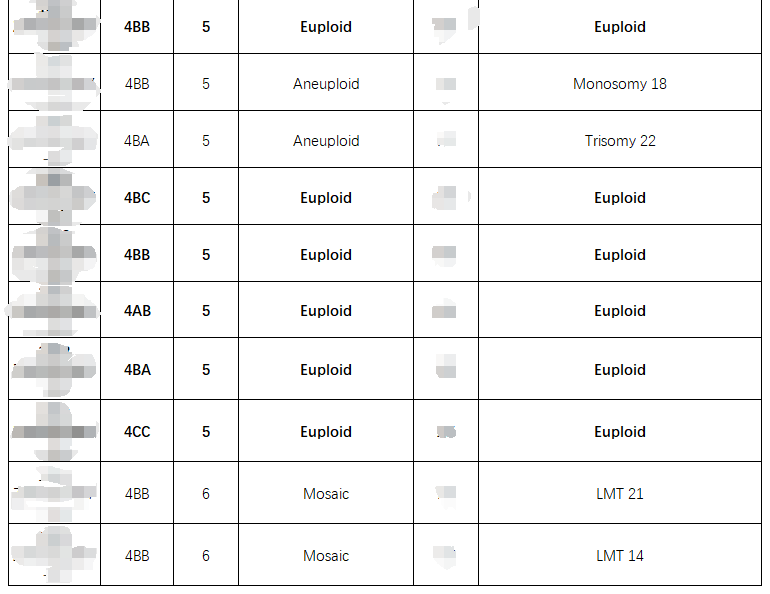Click grade 4BB in the LMT 14 row
This screenshot has width=770, height=594.
click(137, 555)
